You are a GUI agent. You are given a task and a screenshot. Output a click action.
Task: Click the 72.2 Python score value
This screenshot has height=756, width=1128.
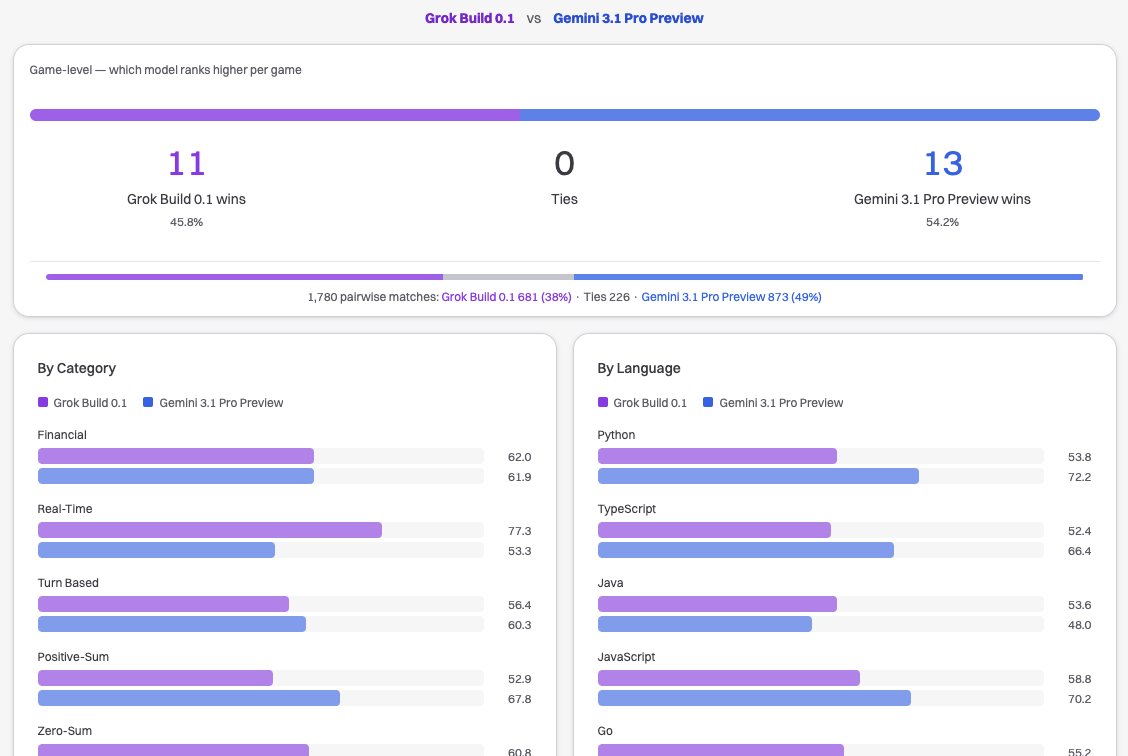click(x=1079, y=477)
